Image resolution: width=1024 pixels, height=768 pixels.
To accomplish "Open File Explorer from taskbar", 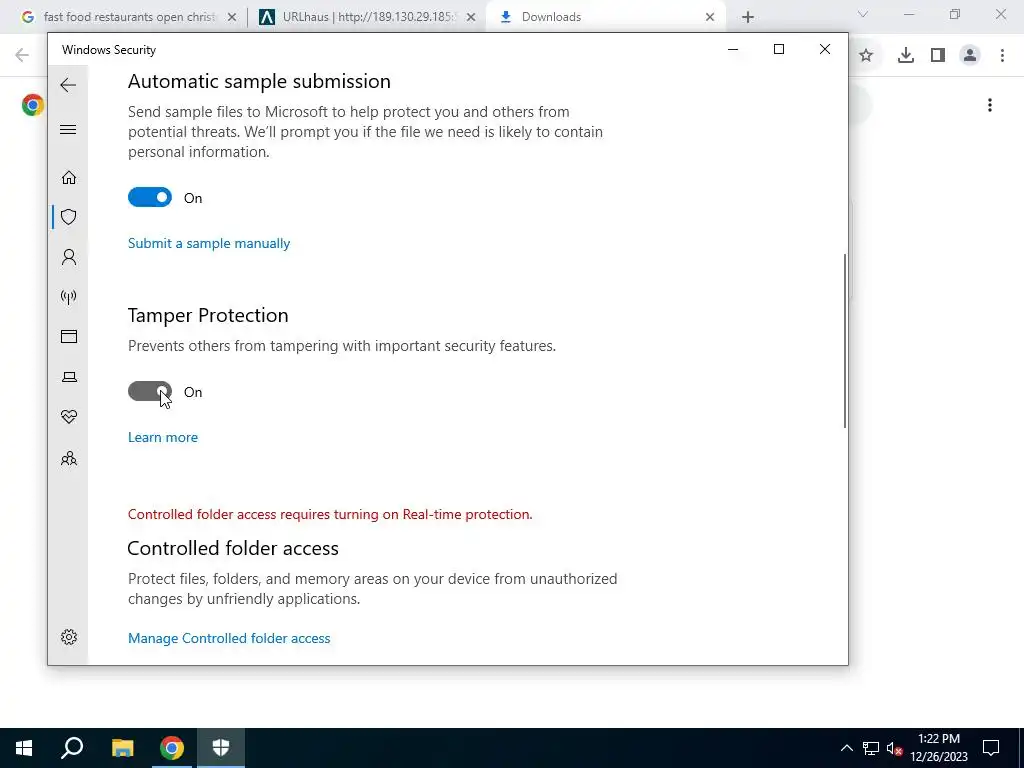I will (122, 748).
